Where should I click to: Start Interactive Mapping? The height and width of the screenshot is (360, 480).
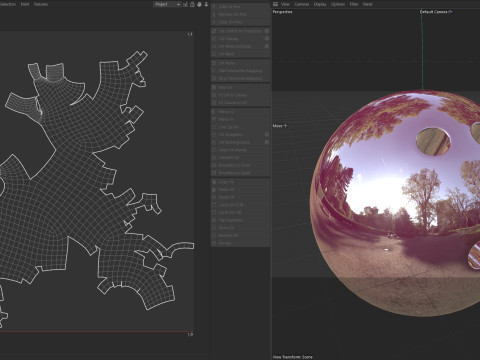point(240,71)
